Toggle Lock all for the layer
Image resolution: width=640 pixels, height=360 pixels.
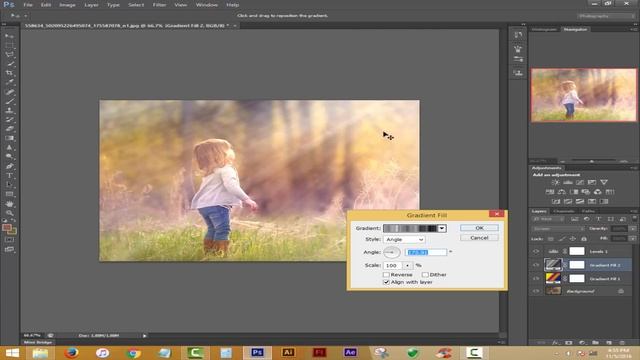pos(584,238)
